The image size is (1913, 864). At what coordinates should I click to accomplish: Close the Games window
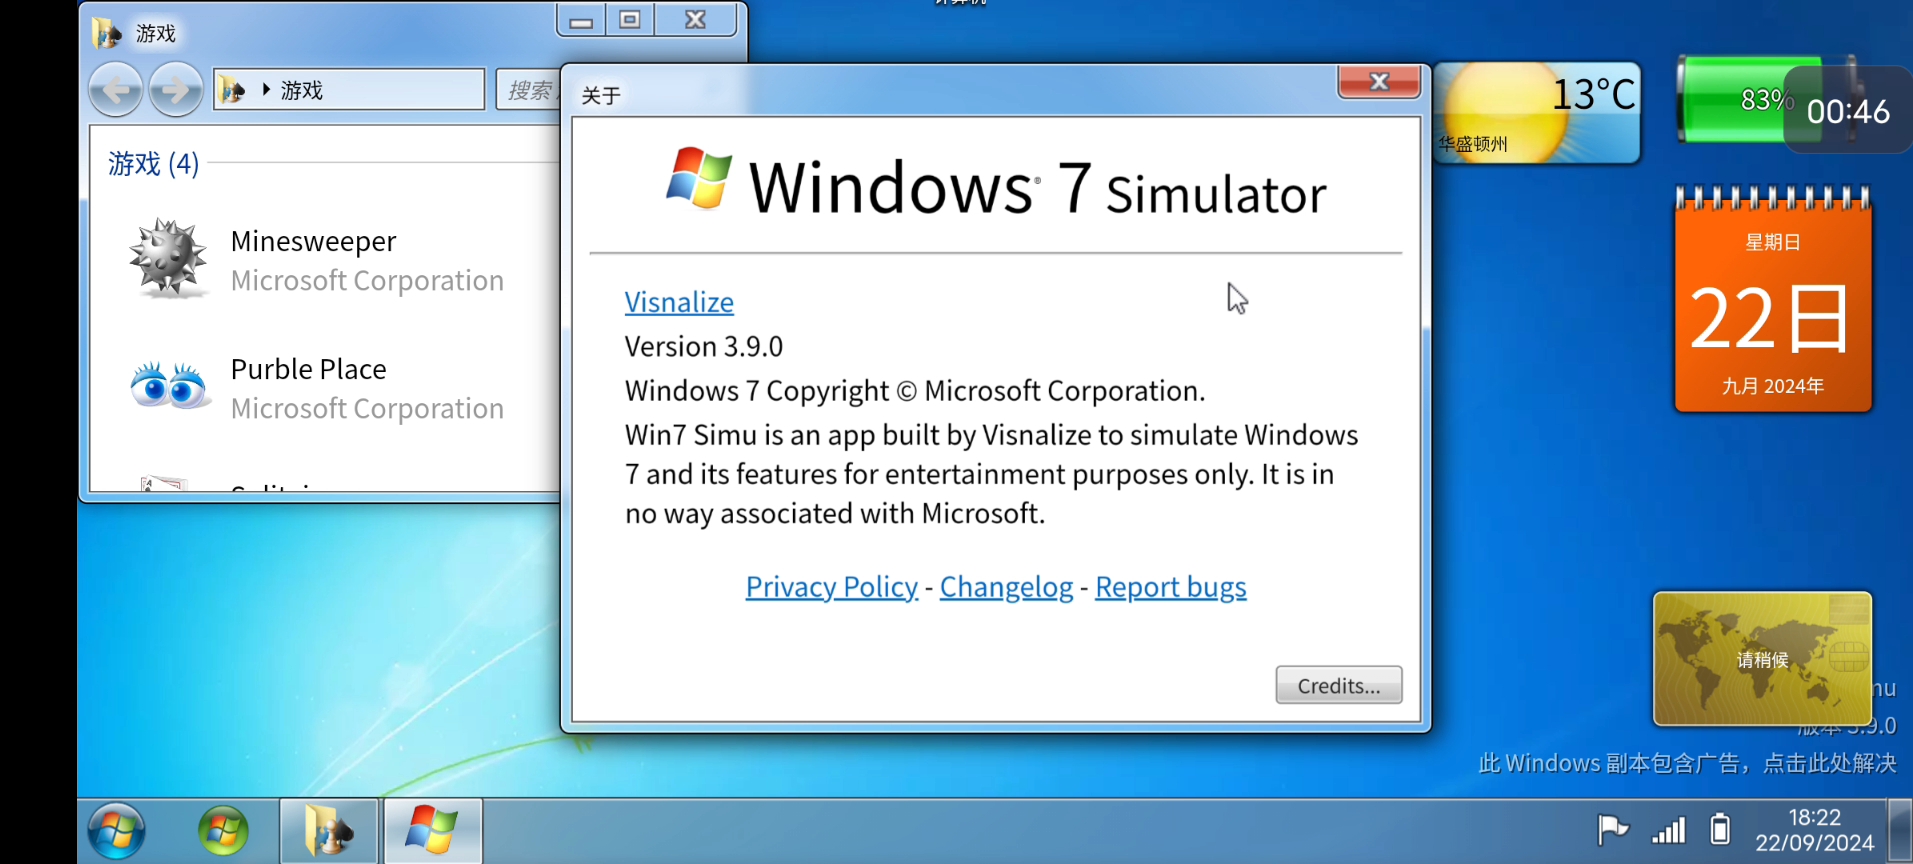(696, 20)
